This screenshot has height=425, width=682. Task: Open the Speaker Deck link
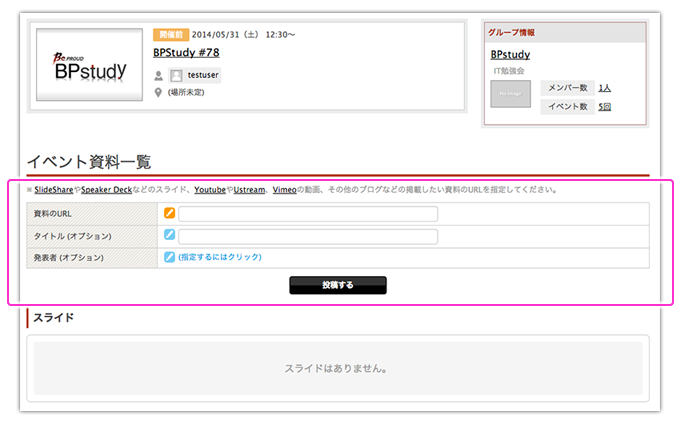[x=107, y=190]
